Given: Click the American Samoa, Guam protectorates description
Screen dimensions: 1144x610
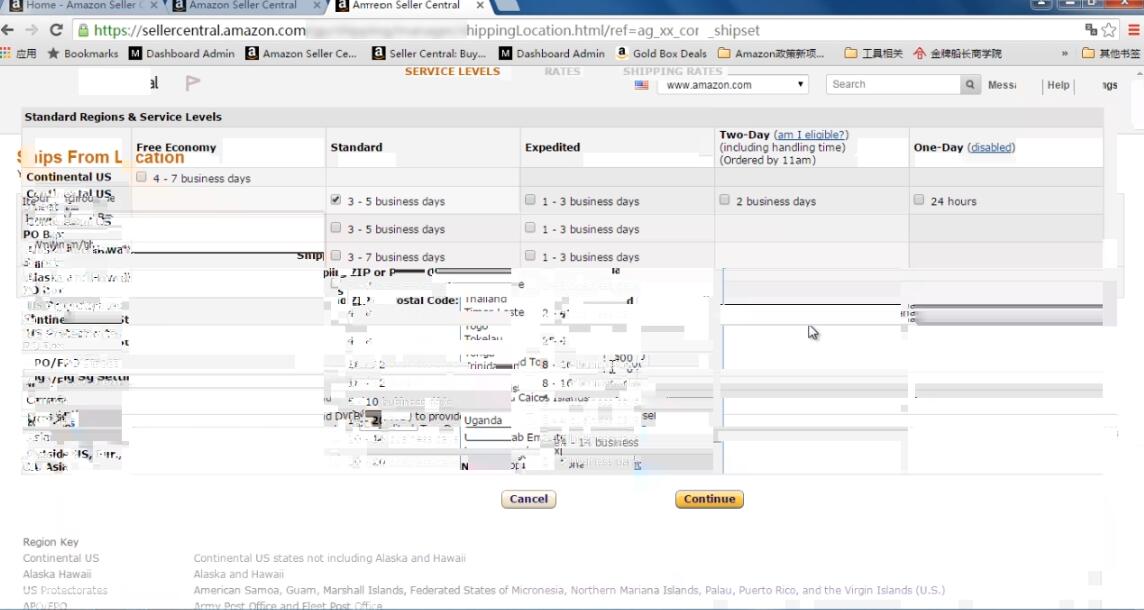Looking at the screenshot, I should coord(569,590).
